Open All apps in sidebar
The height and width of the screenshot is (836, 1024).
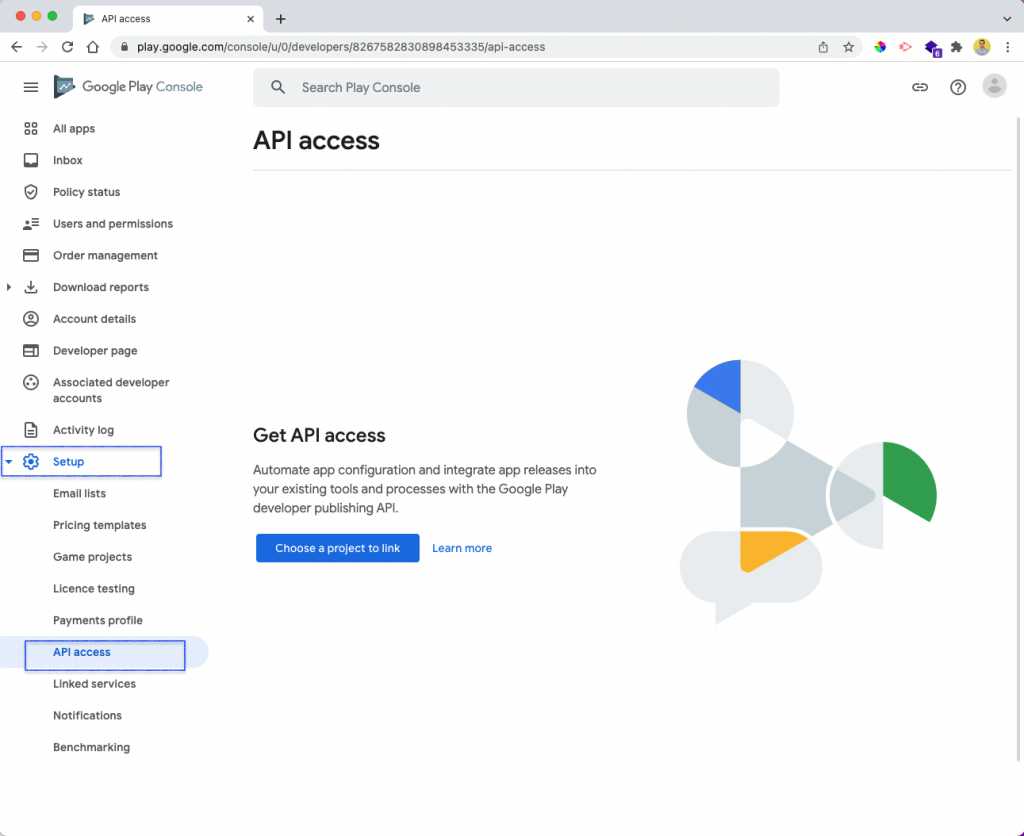(74, 129)
